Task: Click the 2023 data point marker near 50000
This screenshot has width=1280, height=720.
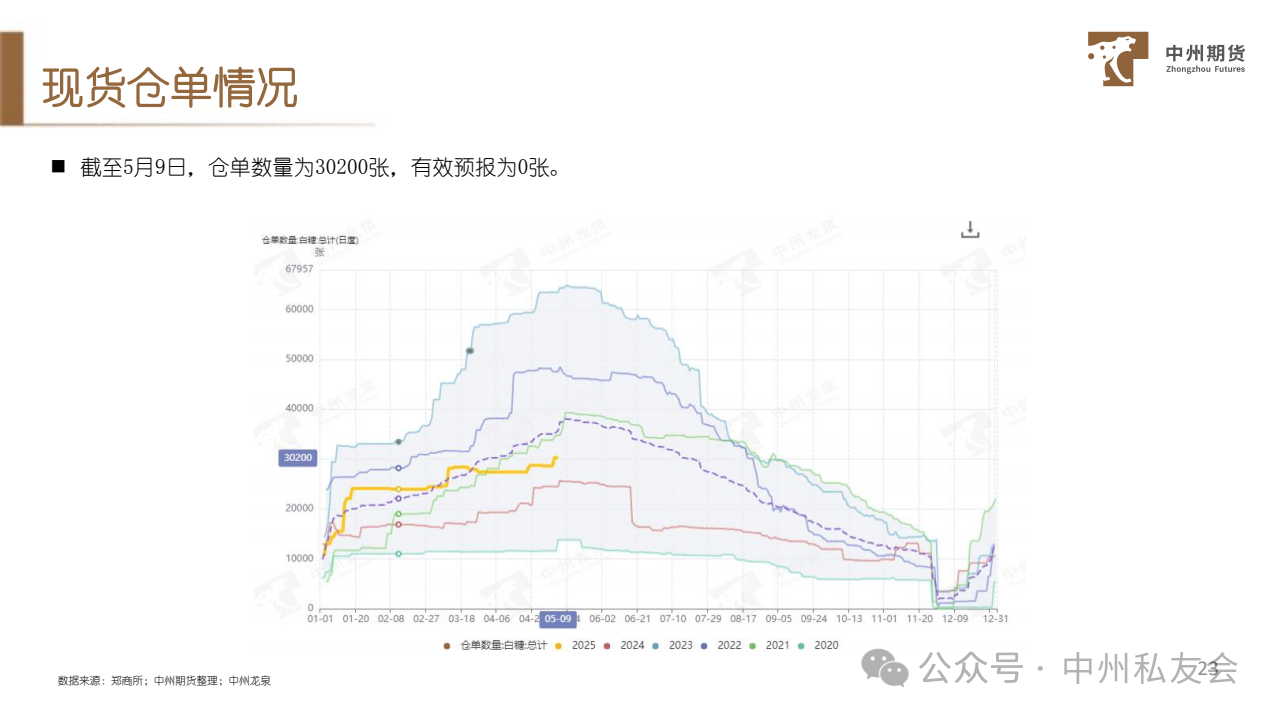Action: (470, 351)
